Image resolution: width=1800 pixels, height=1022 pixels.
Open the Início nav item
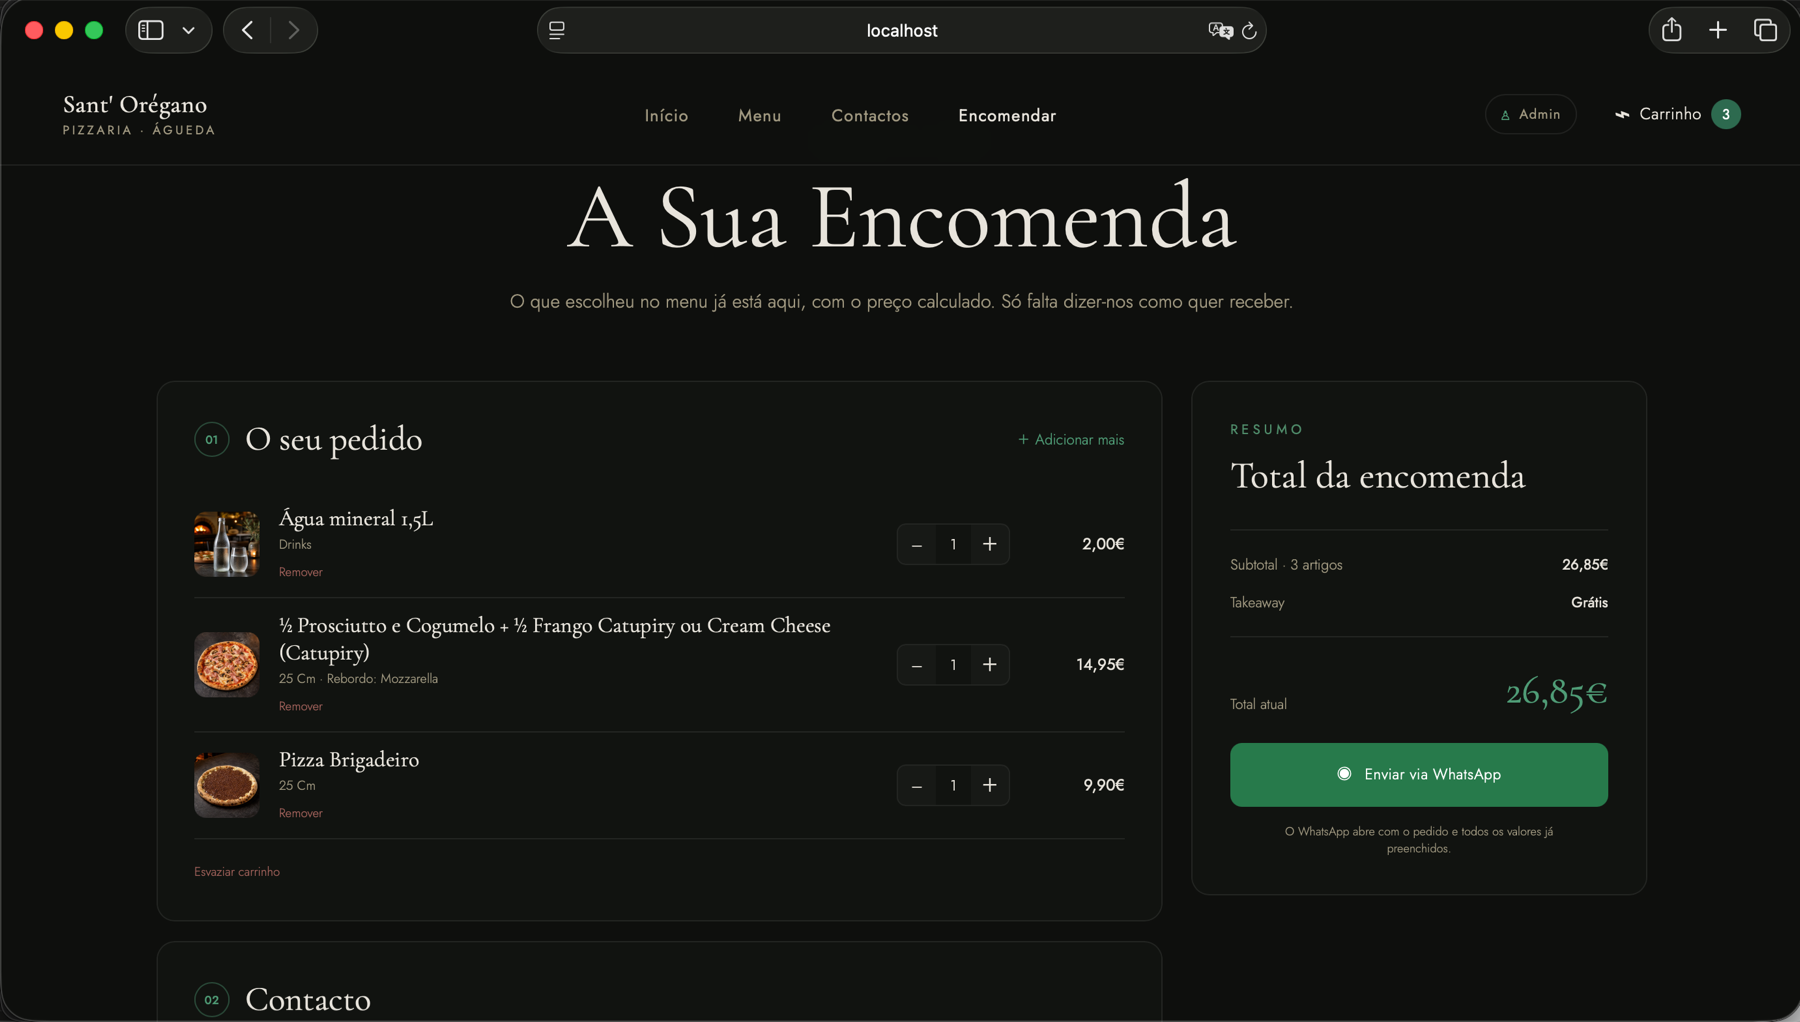tap(666, 116)
